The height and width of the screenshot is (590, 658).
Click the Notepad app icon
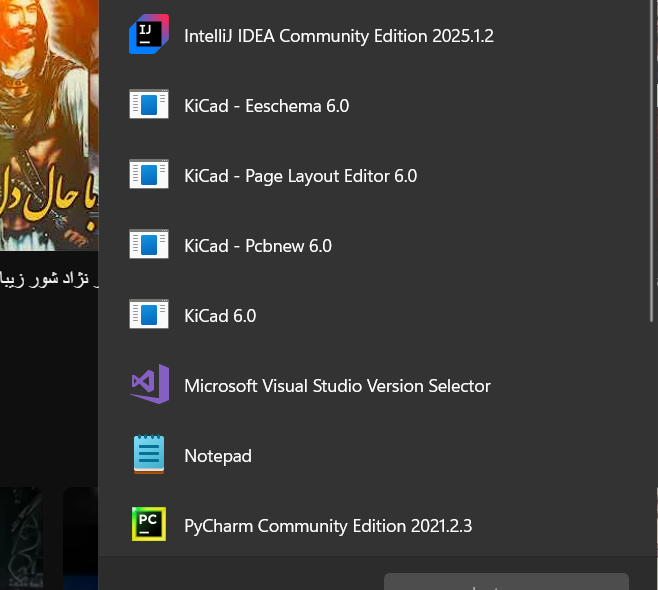coord(149,456)
